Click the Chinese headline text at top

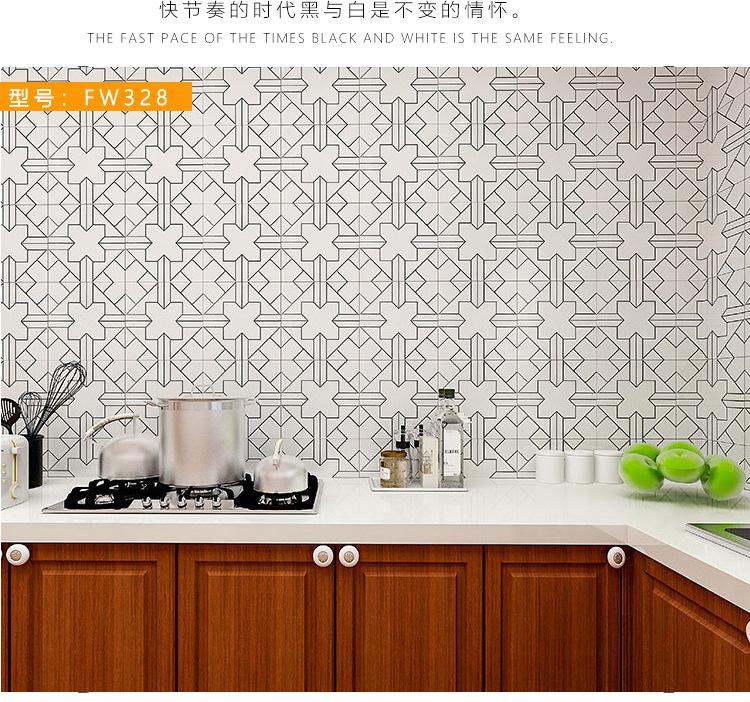click(x=341, y=11)
